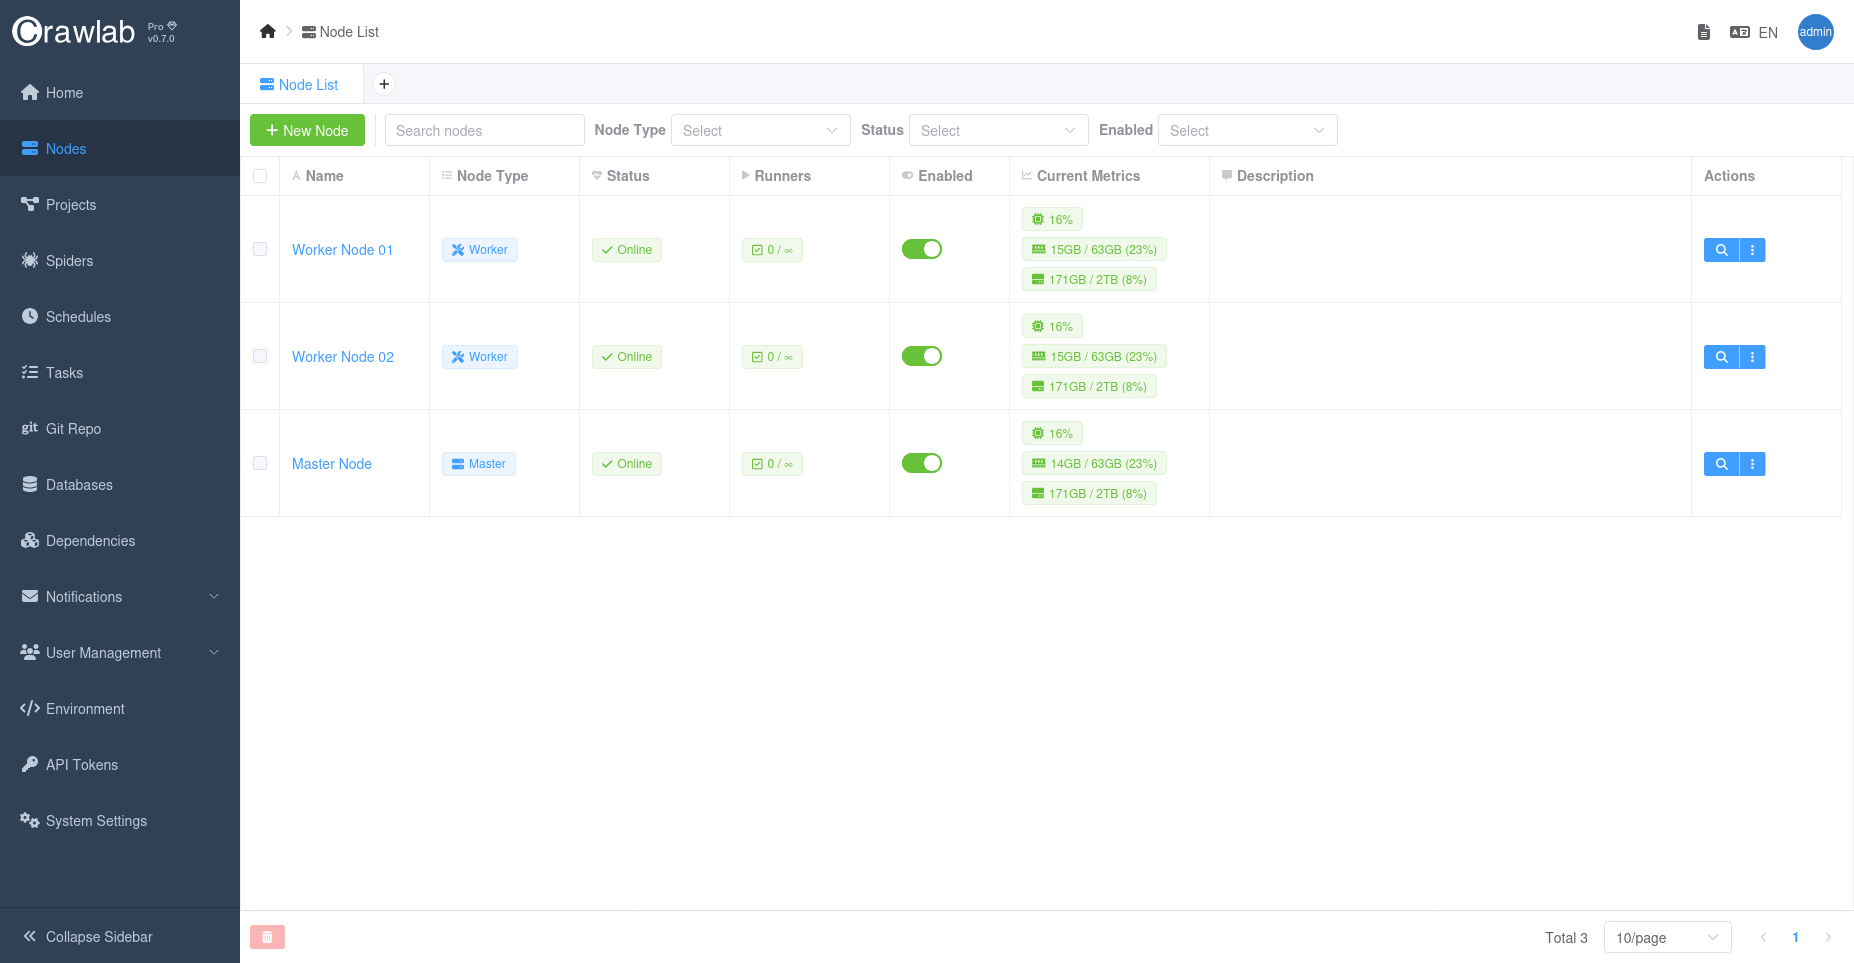
Task: Open the Schedules page from sidebar
Action: click(77, 316)
